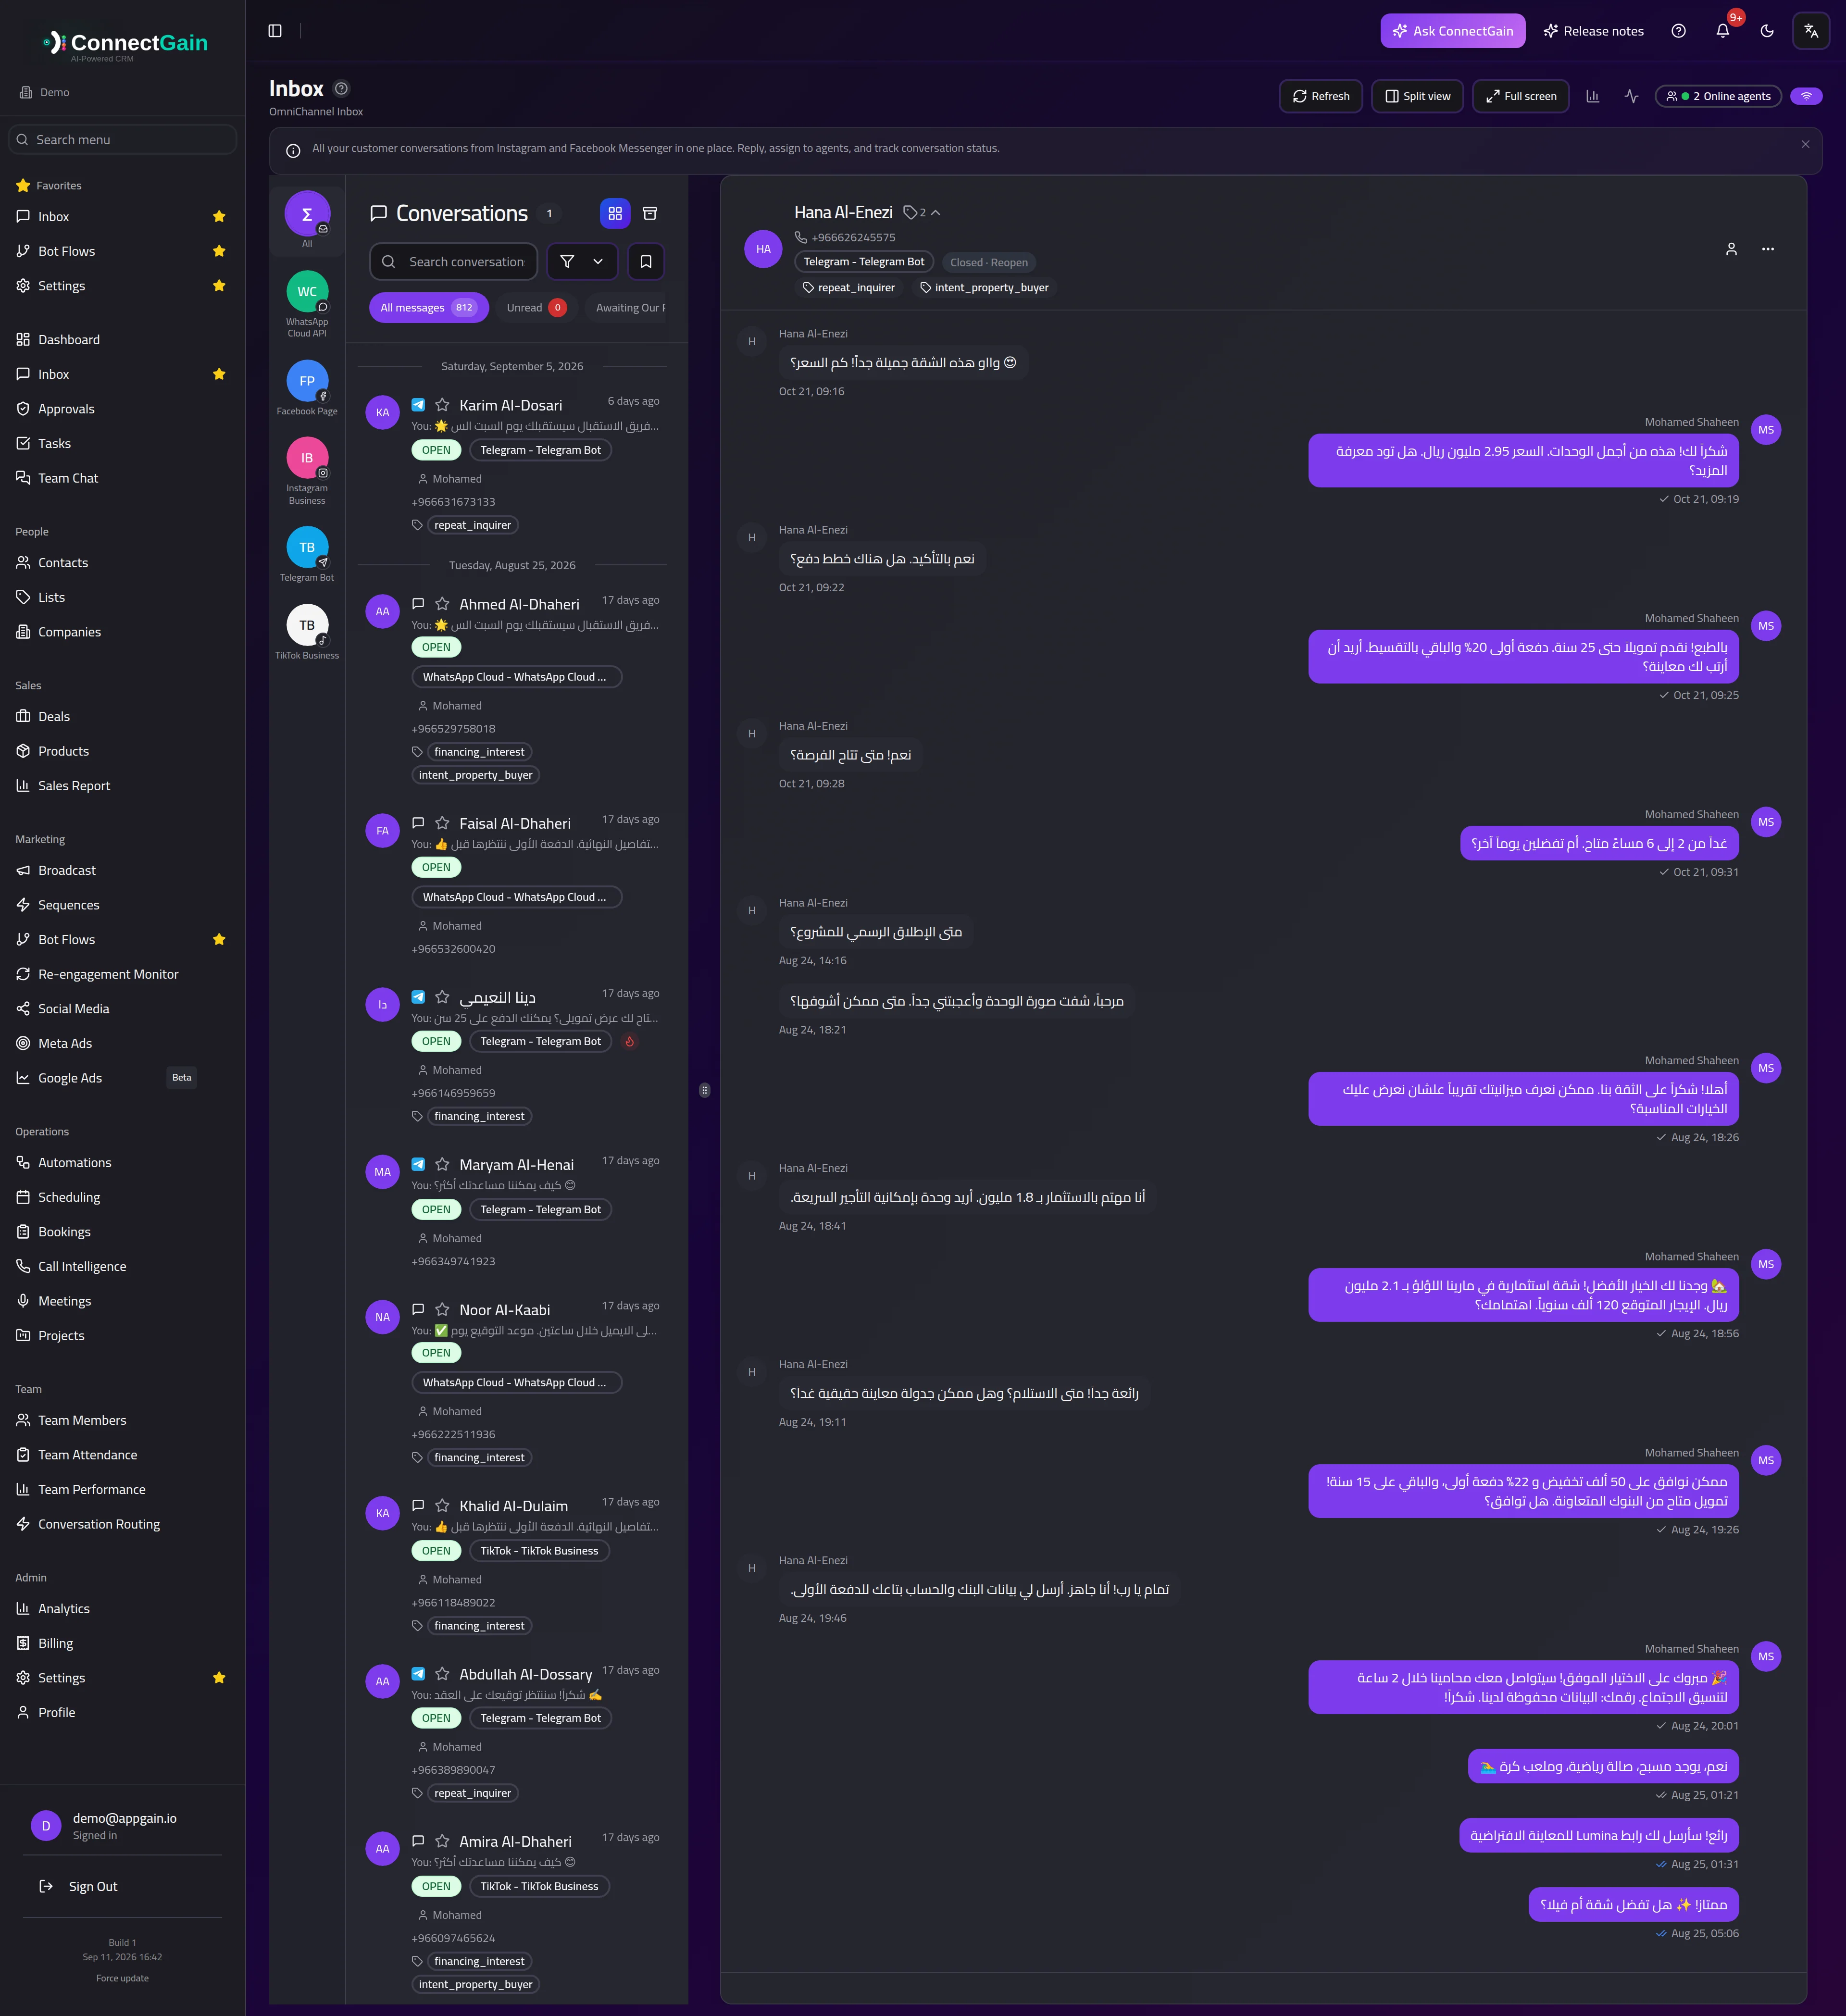
Task: Click Closed · Reopen status badge
Action: [988, 262]
